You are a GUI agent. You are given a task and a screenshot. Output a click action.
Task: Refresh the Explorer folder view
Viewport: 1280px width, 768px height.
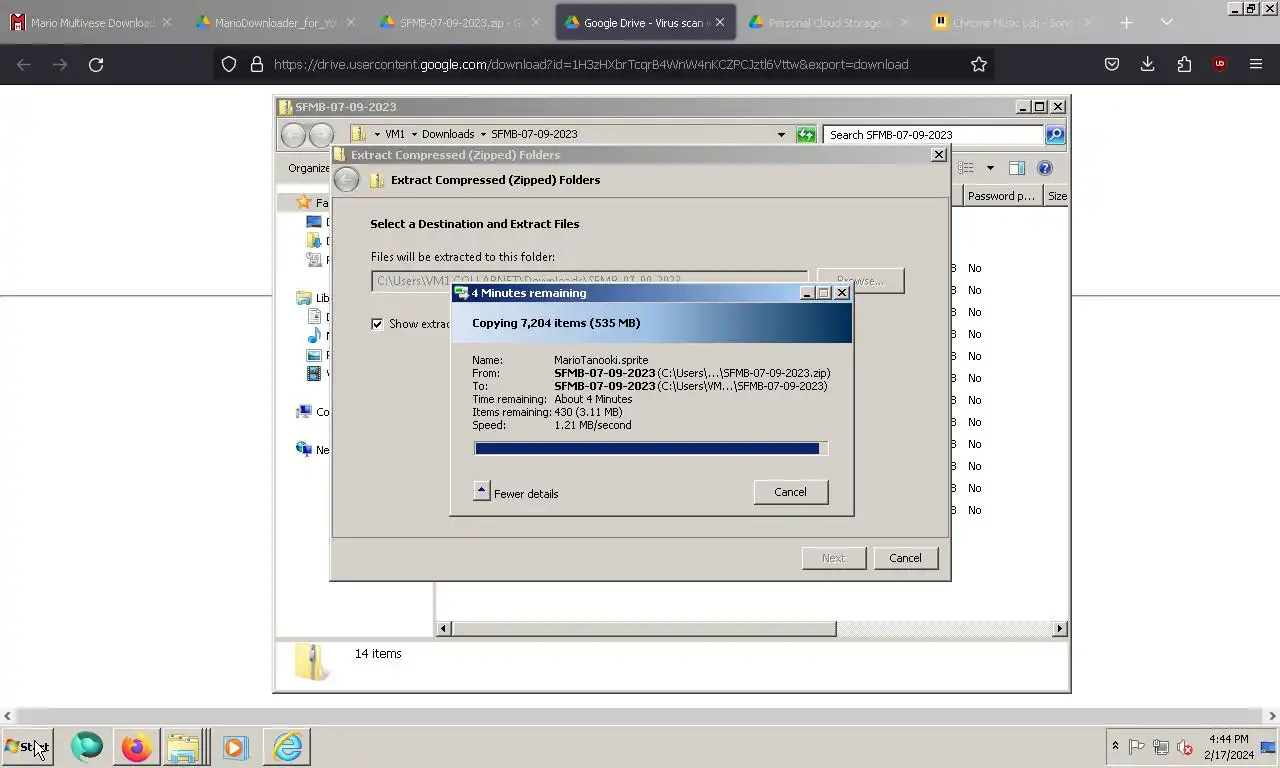[x=806, y=135]
